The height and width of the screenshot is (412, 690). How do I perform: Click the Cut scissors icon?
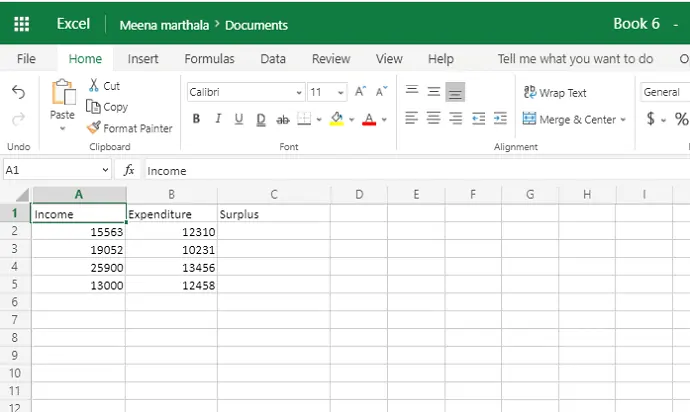click(x=93, y=85)
